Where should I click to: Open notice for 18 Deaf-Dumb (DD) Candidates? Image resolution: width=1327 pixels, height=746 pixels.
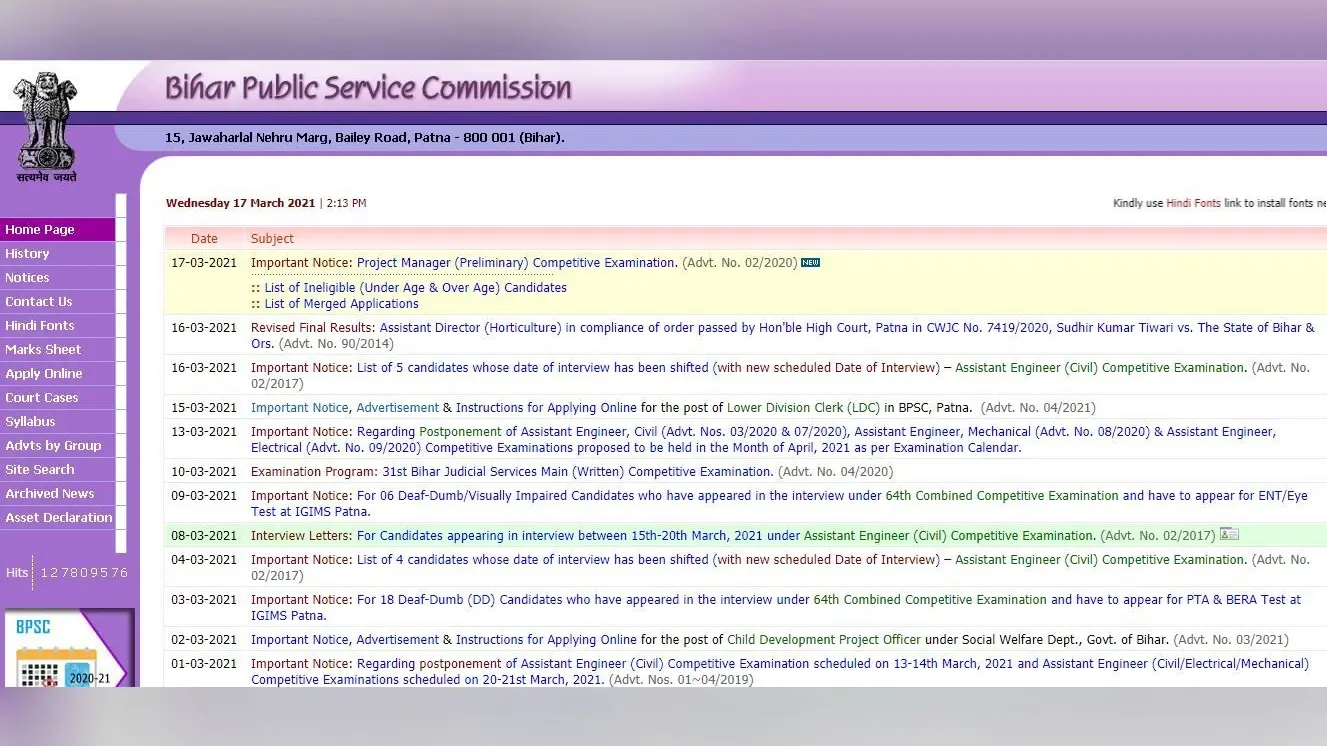(776, 608)
